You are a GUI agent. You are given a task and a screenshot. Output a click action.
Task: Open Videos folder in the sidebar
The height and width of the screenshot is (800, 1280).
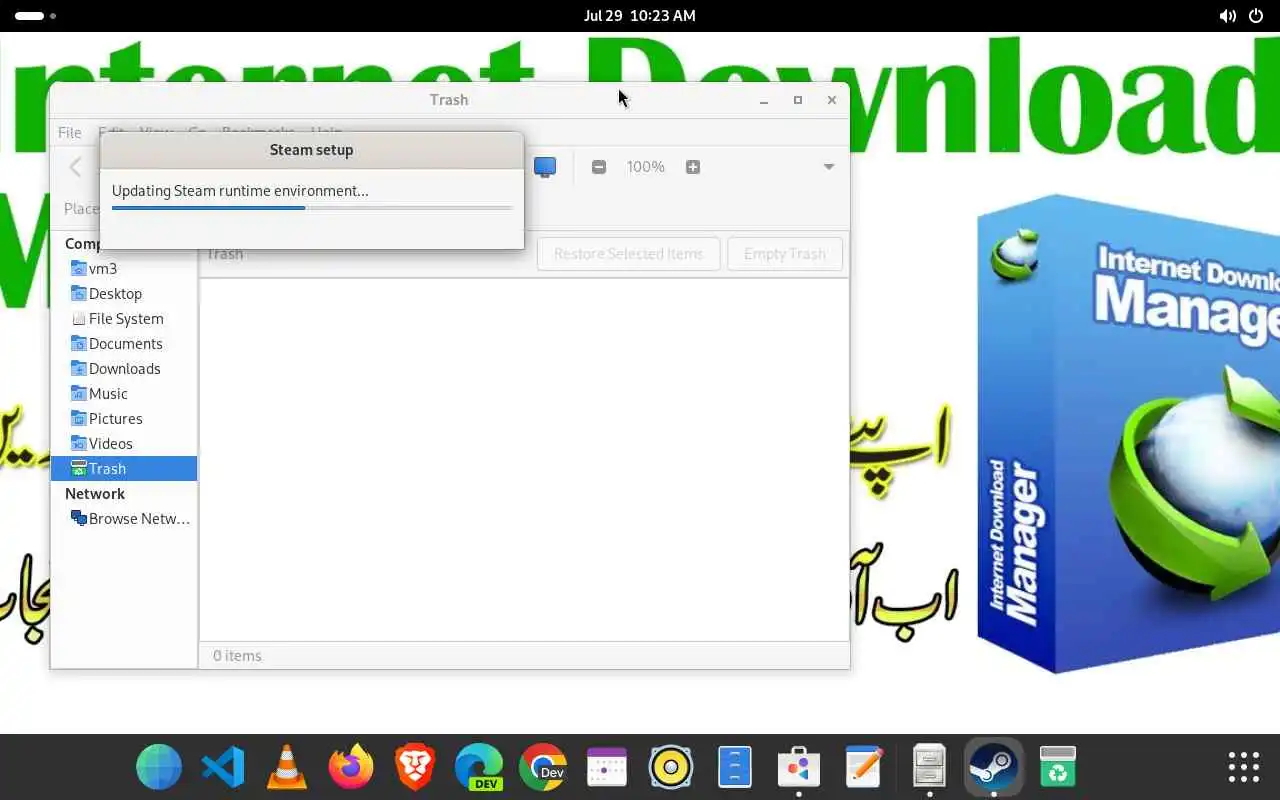click(x=124, y=443)
